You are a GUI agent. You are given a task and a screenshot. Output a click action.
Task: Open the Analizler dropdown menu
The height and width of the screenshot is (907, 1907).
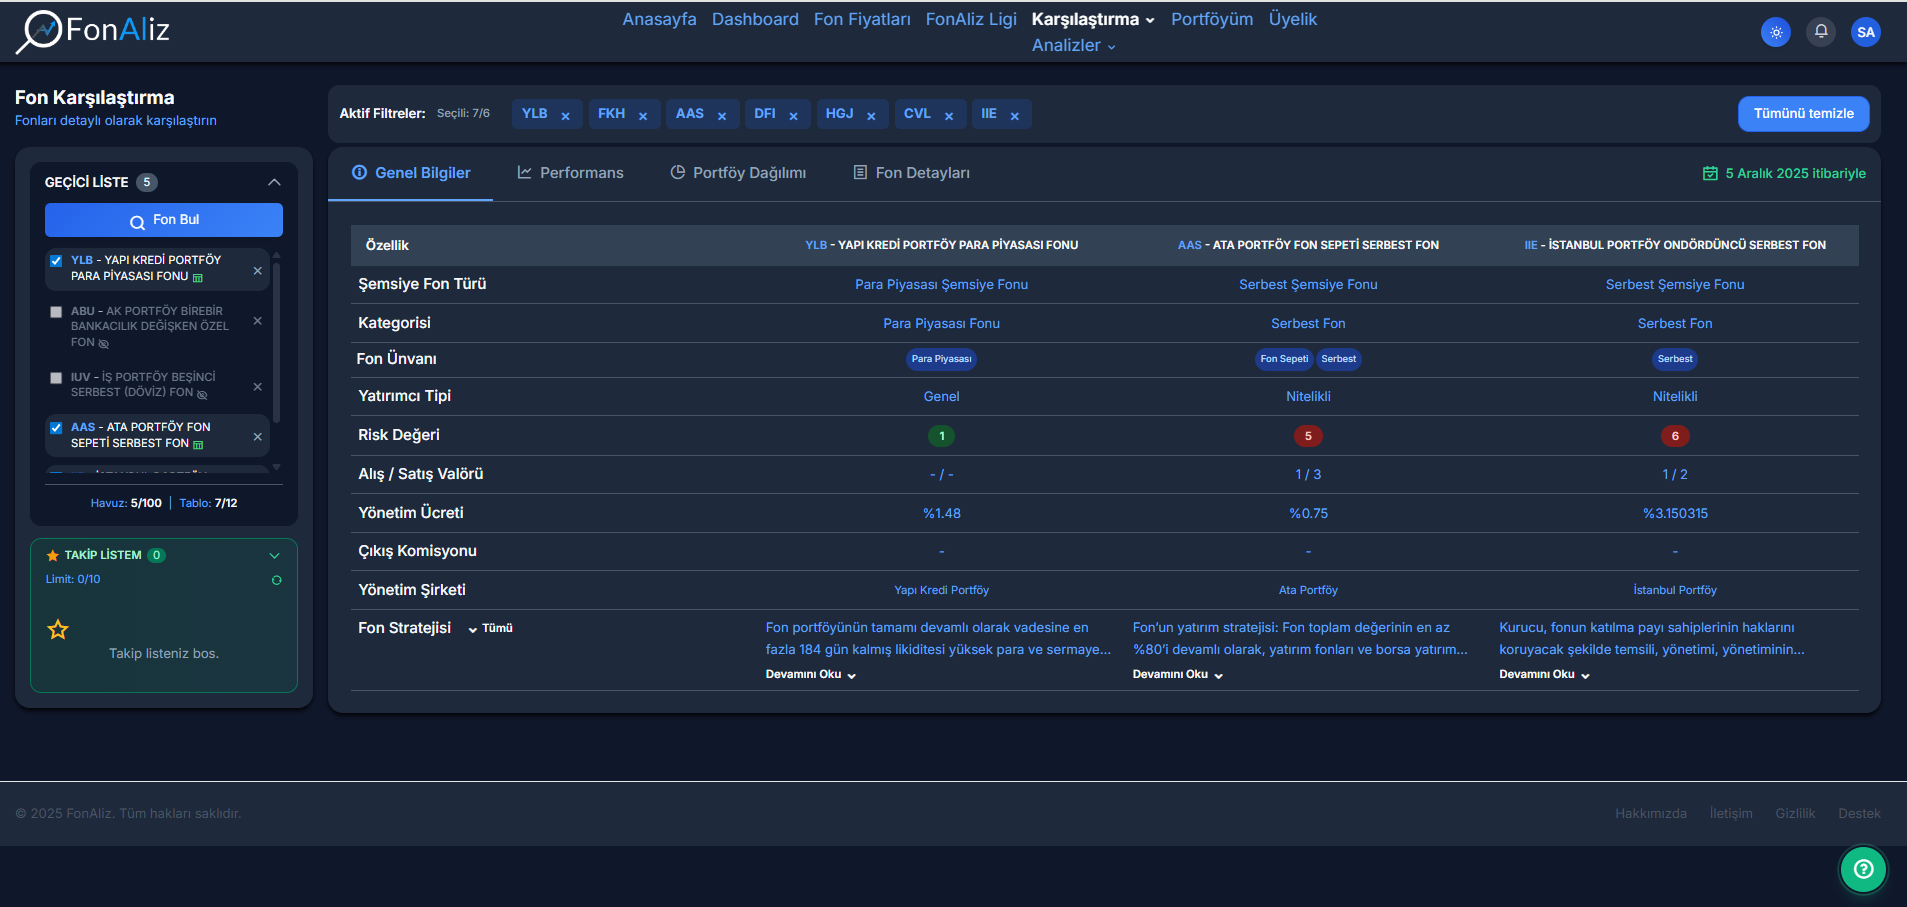(1073, 46)
